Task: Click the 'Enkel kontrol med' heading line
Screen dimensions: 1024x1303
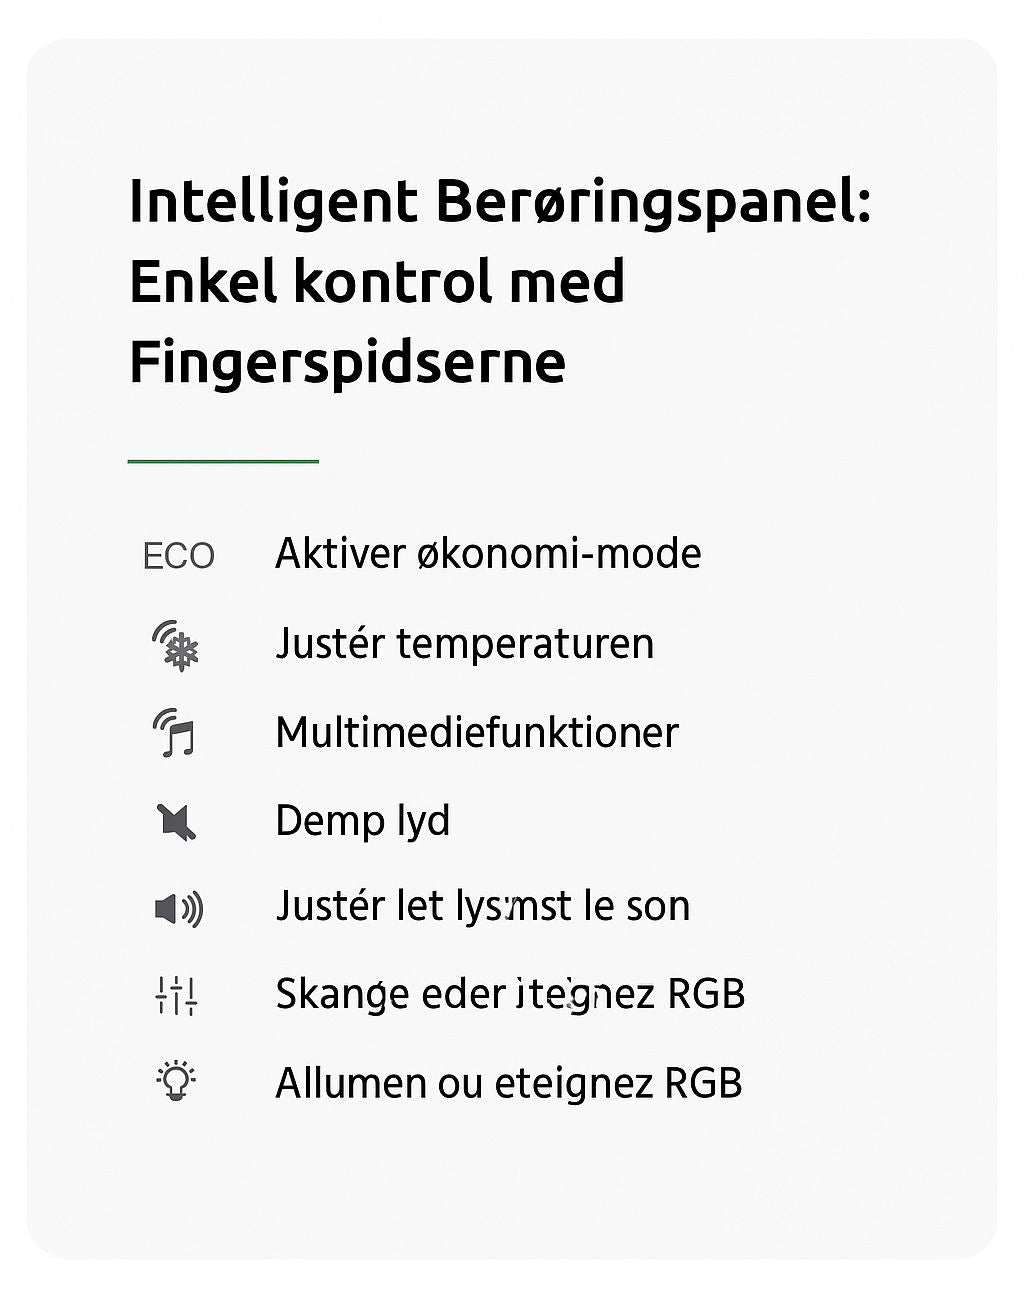Action: pos(377,281)
